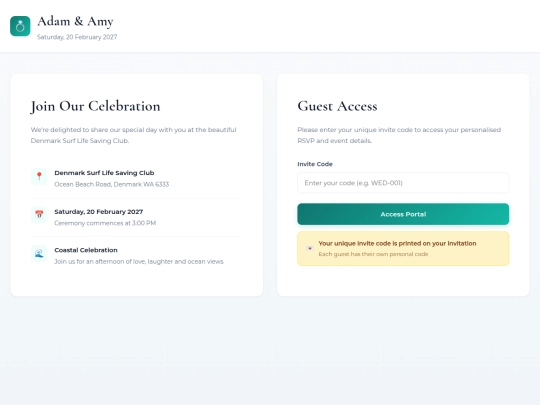The image size is (540, 405).
Task: Click the Saturday, 20 February 2027 detail row
Action: click(x=137, y=217)
